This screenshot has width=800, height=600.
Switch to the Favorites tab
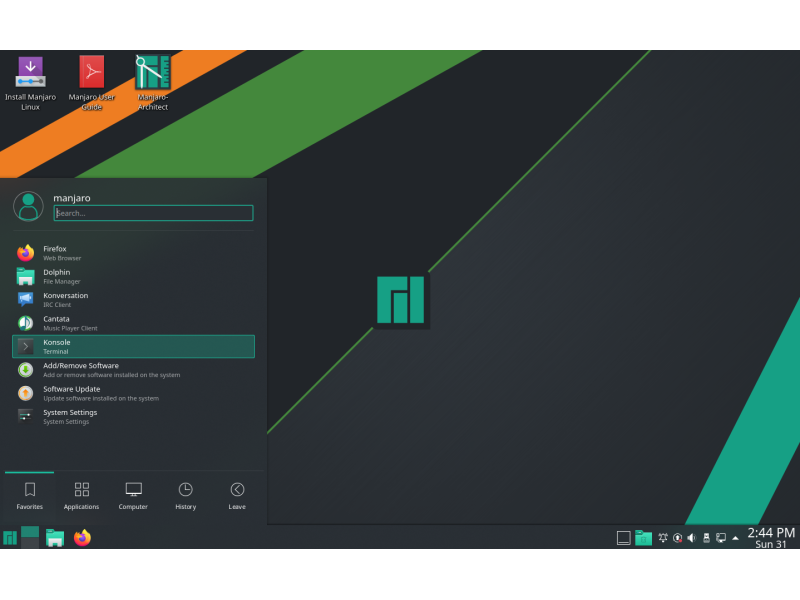click(x=30, y=496)
